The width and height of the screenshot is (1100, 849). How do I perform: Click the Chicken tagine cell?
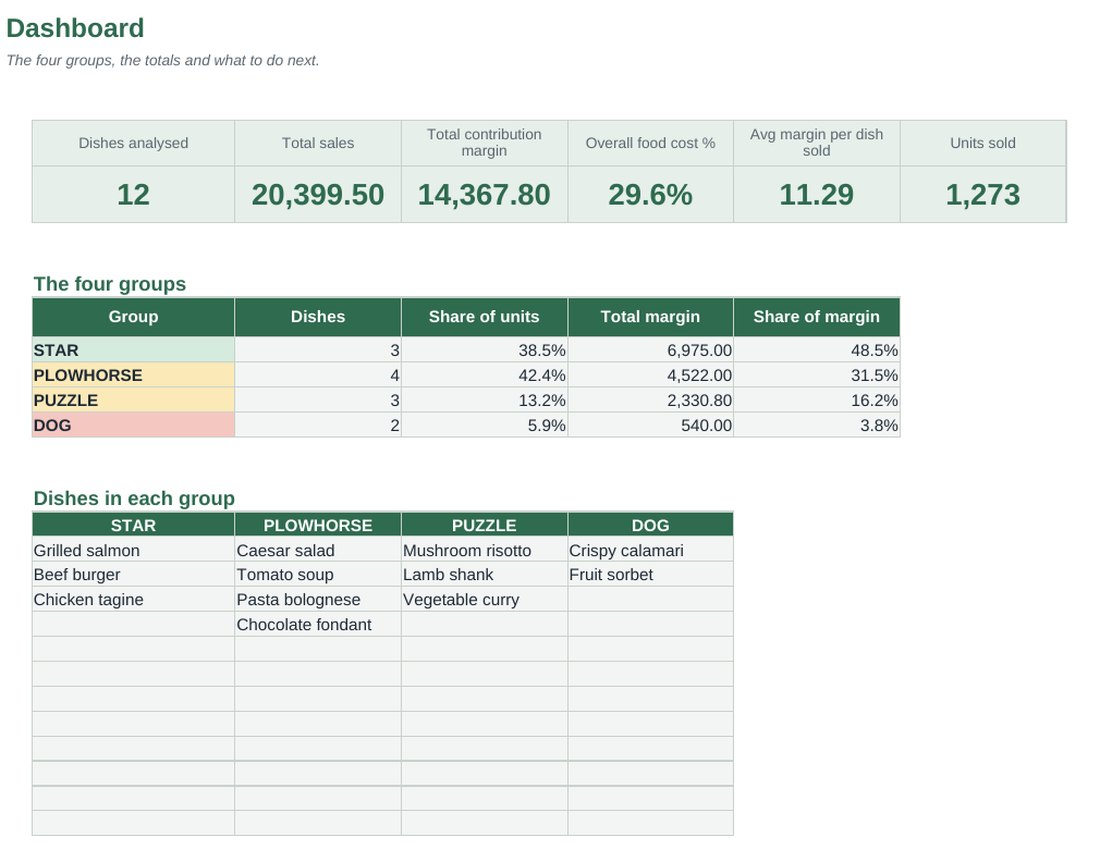click(133, 599)
